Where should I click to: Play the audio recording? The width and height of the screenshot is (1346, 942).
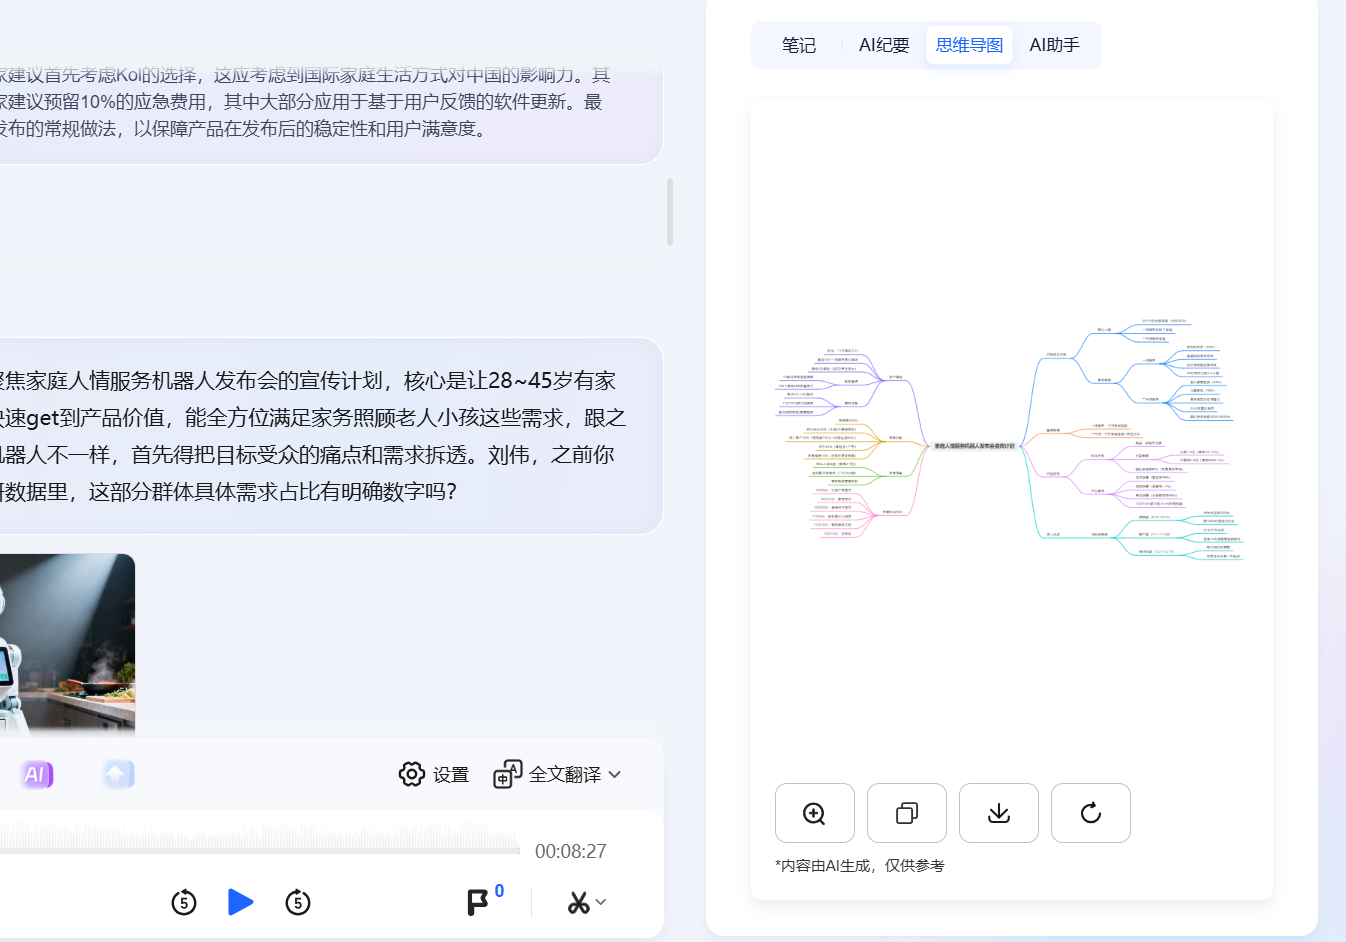point(240,902)
